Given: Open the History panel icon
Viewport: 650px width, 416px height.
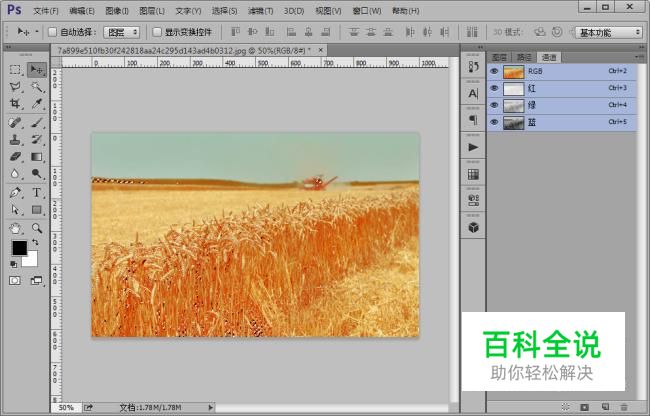Looking at the screenshot, I should pos(473,67).
